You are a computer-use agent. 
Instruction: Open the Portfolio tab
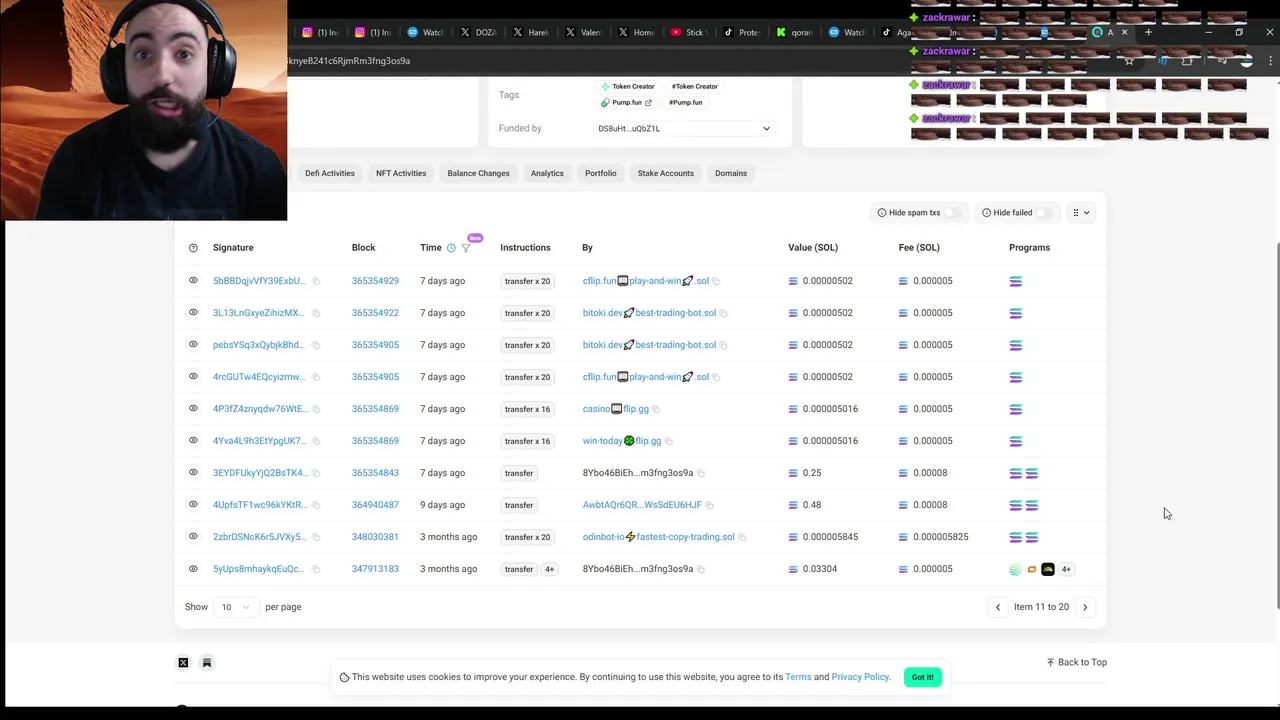[600, 173]
